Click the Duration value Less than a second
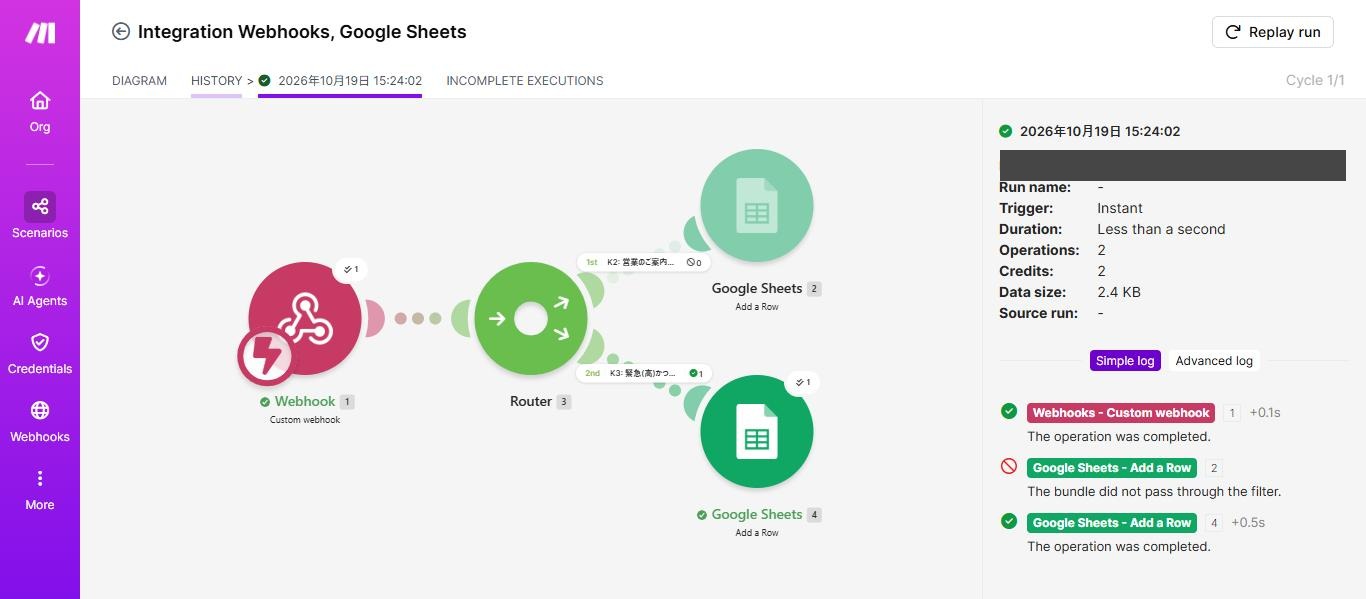This screenshot has width=1366, height=599. coord(1161,229)
